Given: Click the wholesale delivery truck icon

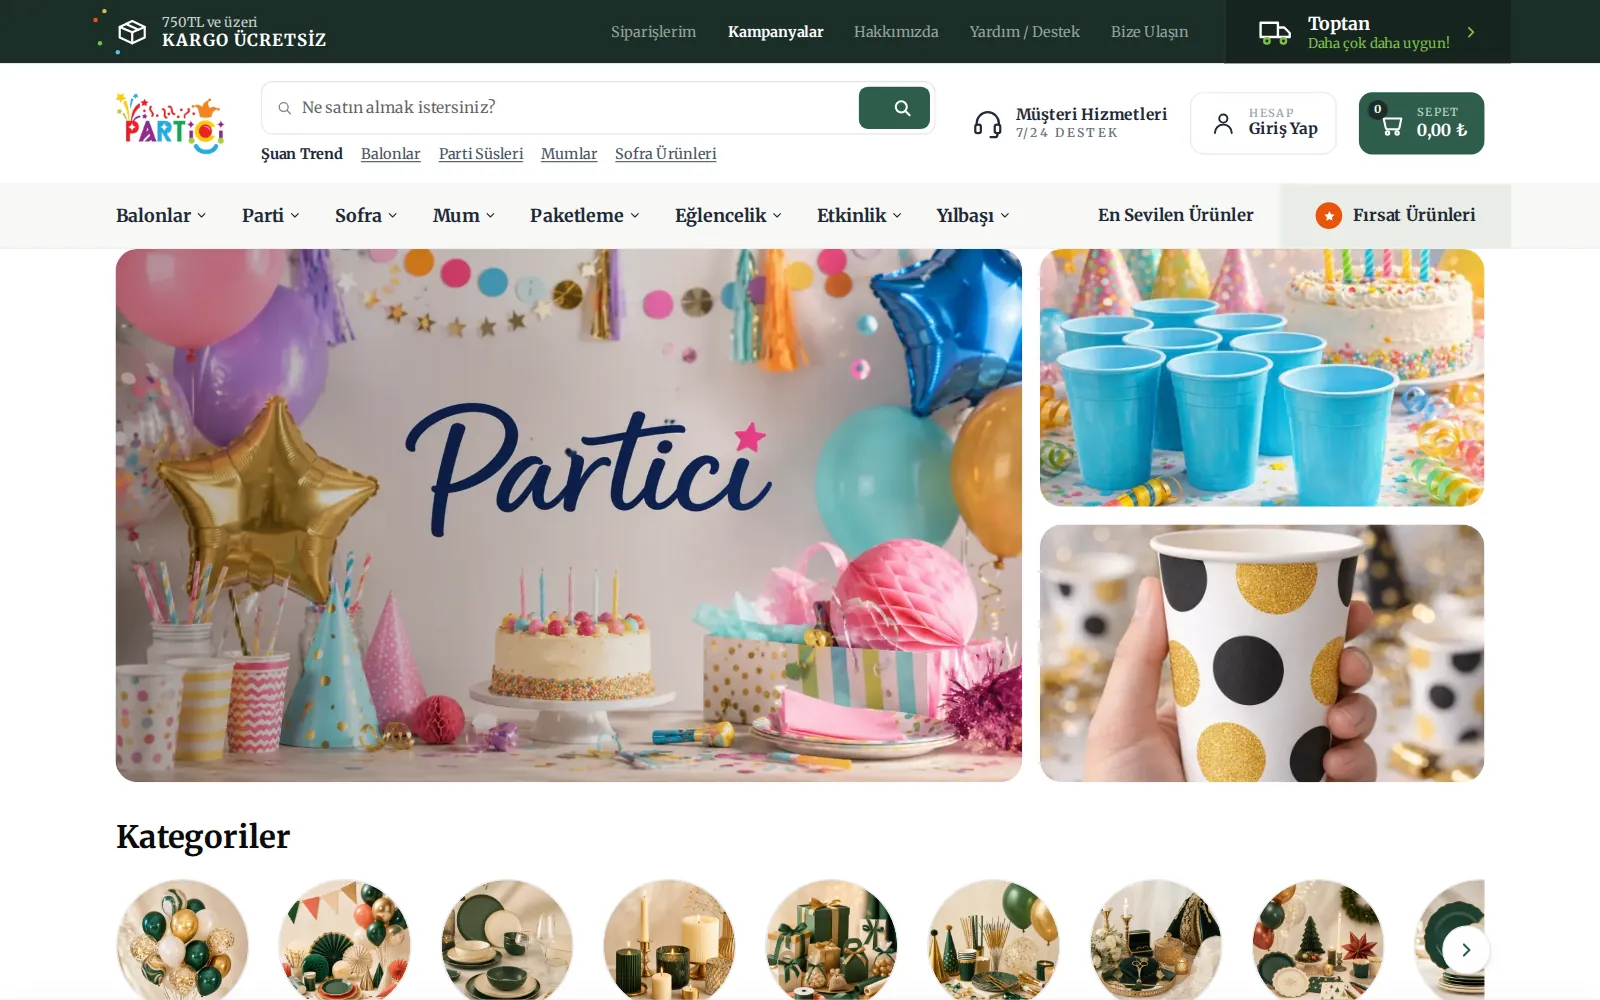Looking at the screenshot, I should pyautogui.click(x=1274, y=32).
